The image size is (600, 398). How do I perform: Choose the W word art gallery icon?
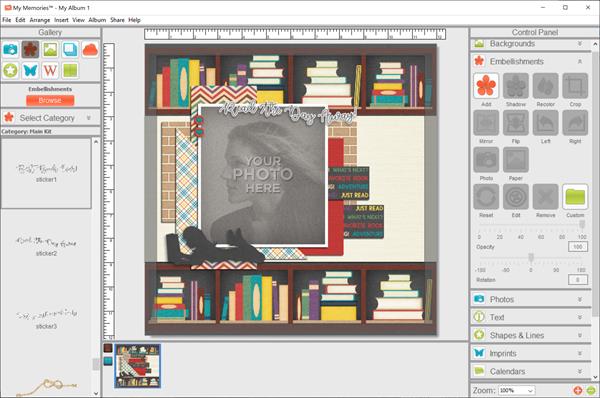tap(50, 70)
